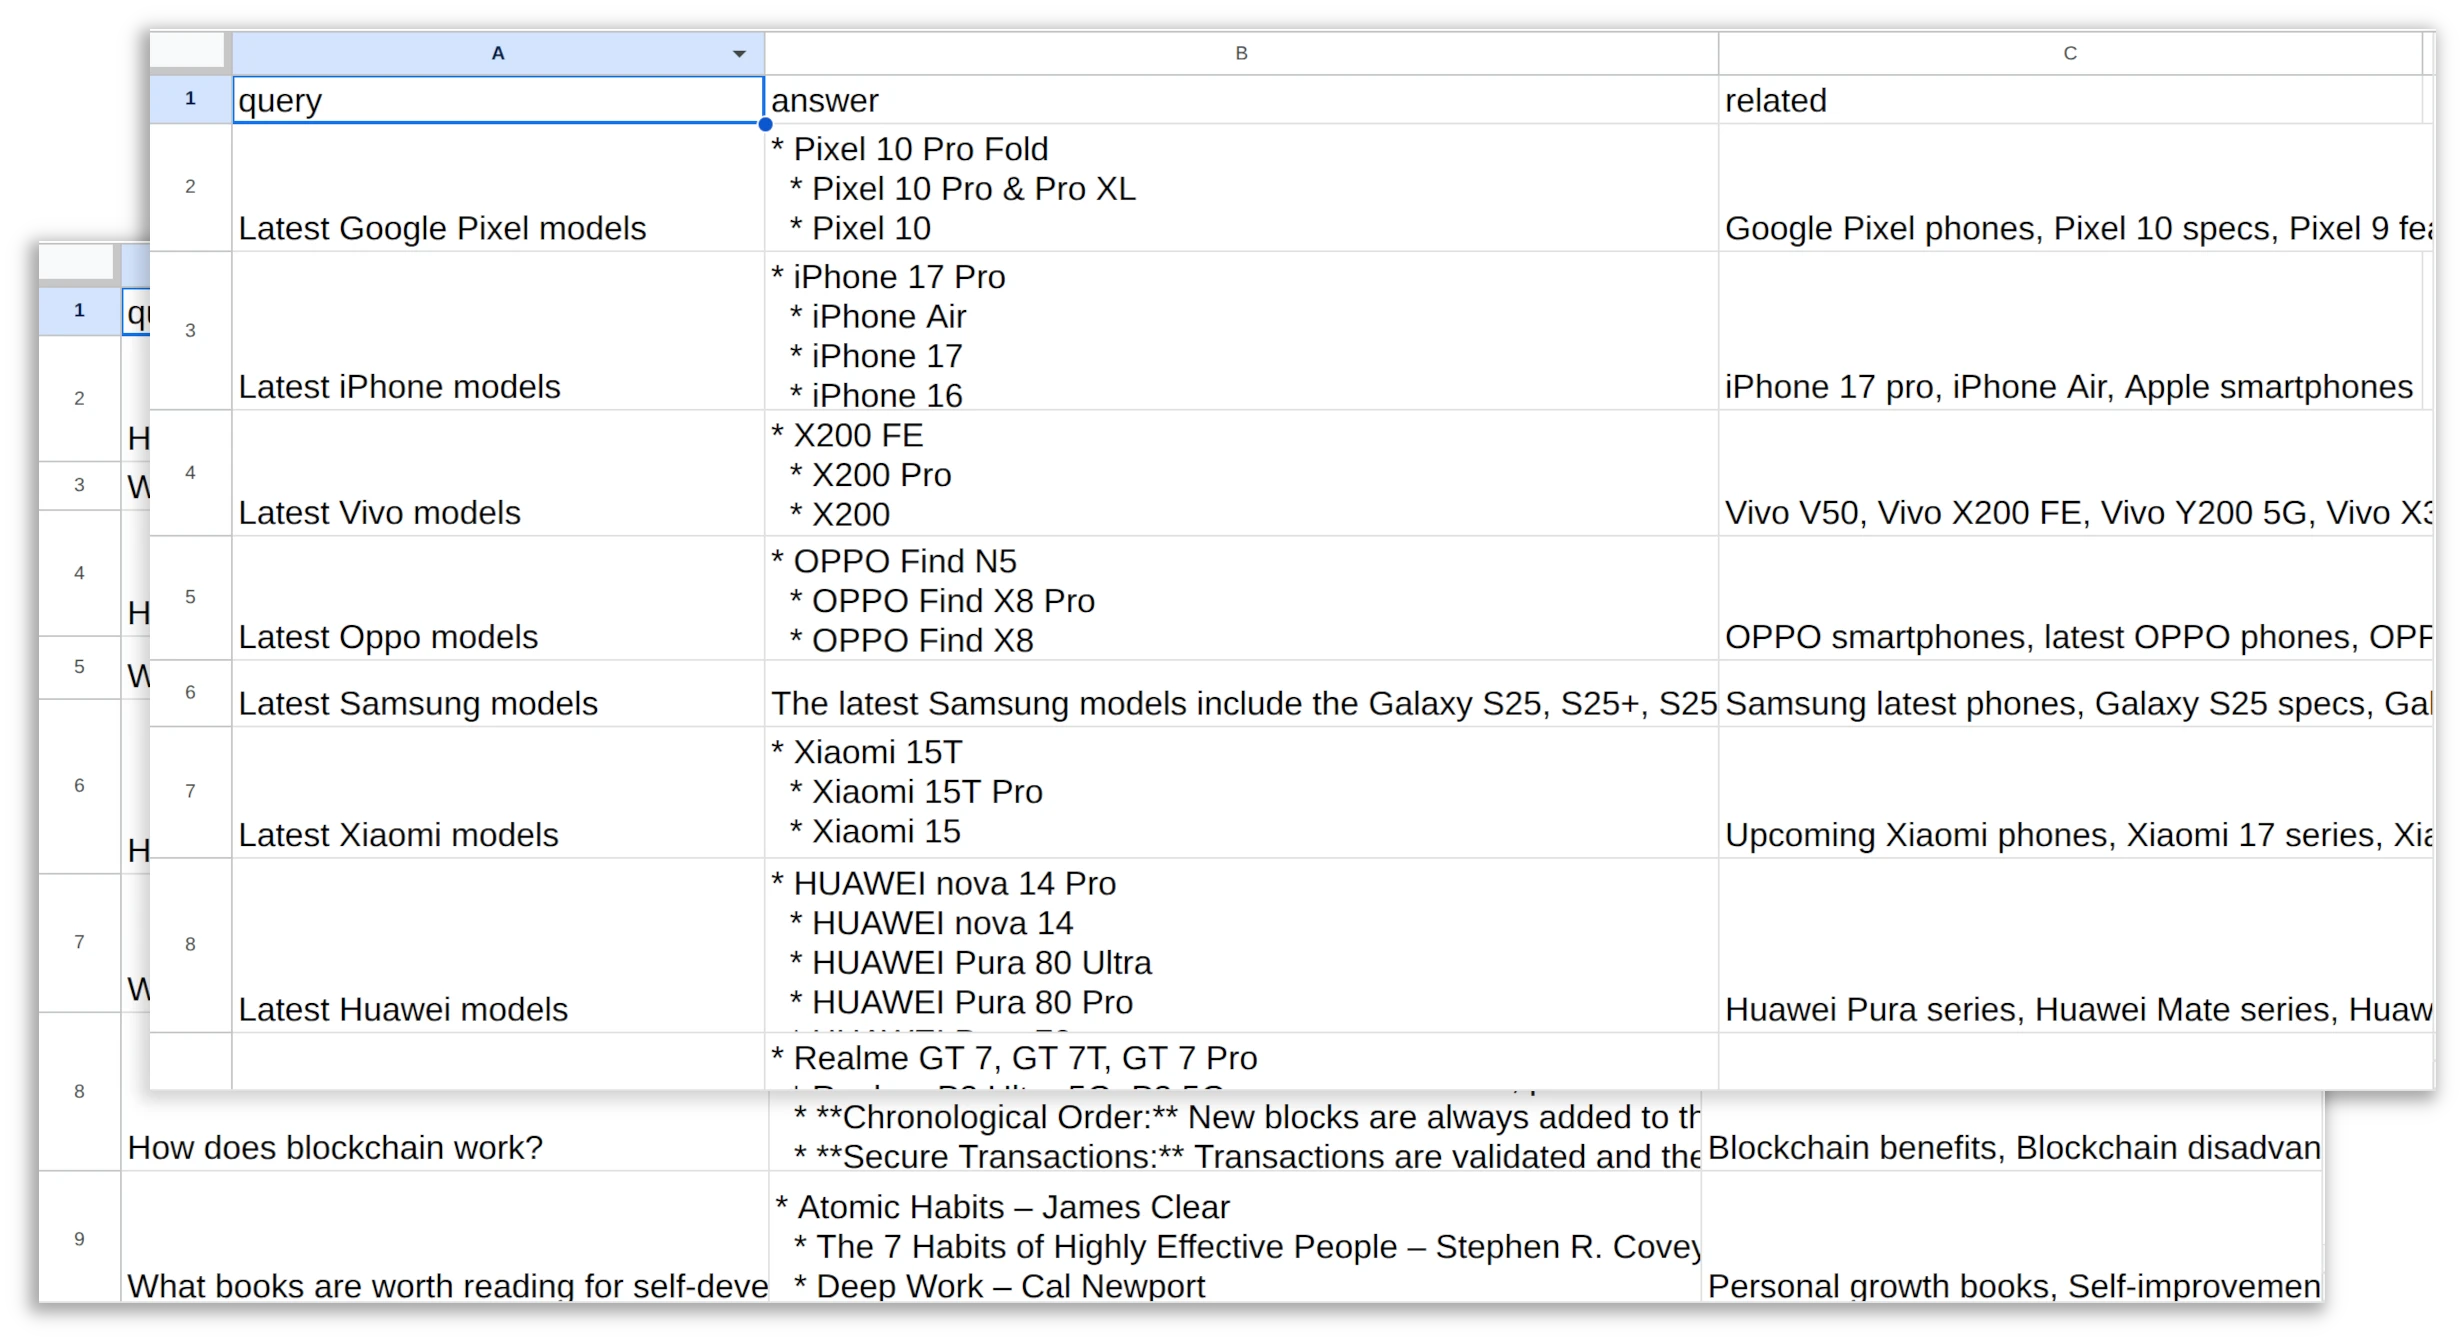The image size is (2464, 1340).
Task: Select row 3 header in front sheet
Action: click(x=190, y=331)
